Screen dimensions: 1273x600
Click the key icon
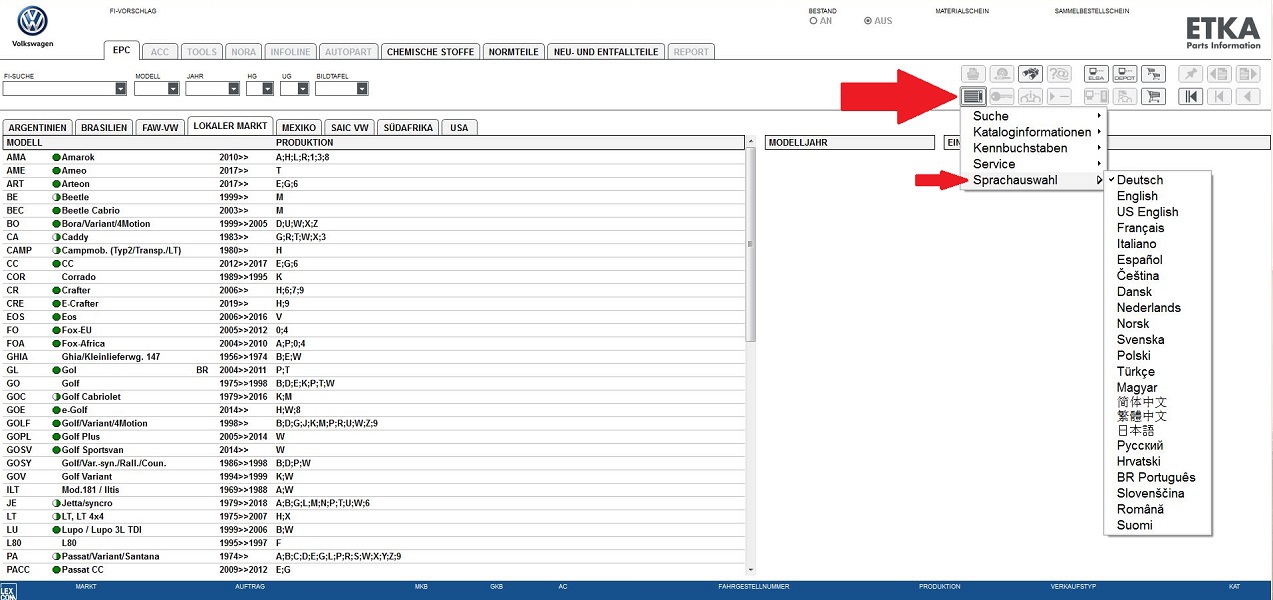click(1002, 96)
